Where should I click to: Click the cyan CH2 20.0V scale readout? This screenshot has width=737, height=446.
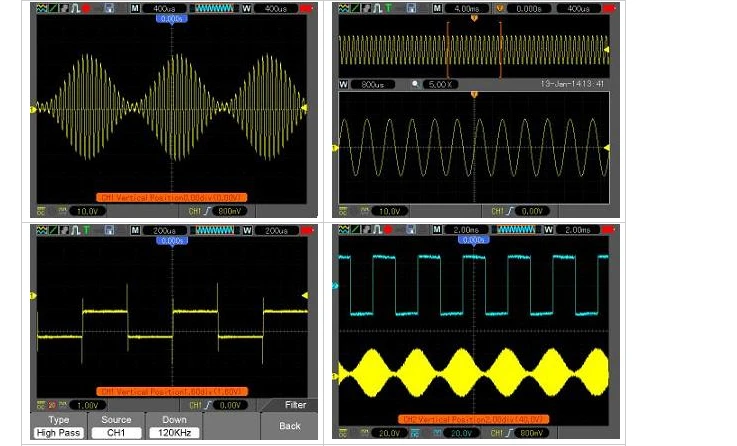(462, 433)
